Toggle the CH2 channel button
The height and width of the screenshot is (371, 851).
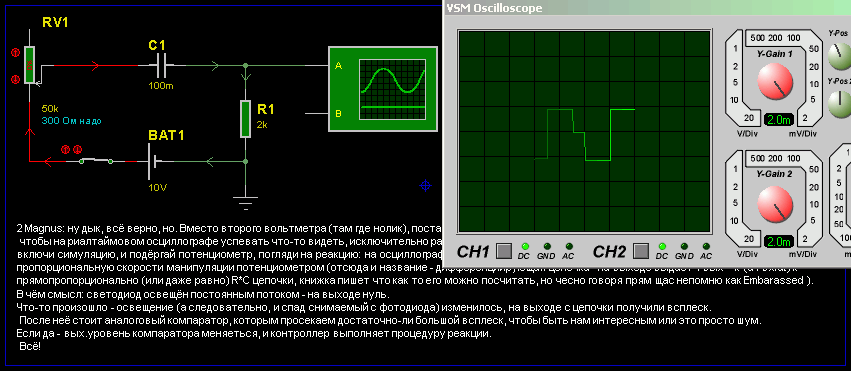[x=641, y=251]
